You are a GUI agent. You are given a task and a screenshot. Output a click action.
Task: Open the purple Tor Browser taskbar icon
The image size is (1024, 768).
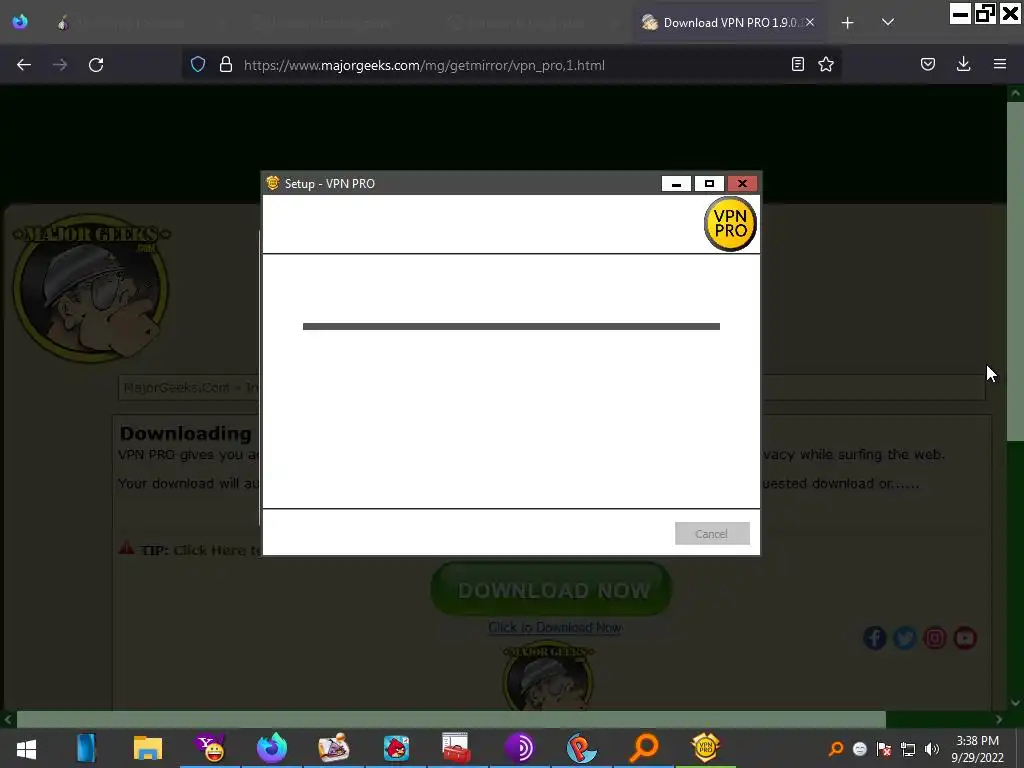click(x=519, y=748)
